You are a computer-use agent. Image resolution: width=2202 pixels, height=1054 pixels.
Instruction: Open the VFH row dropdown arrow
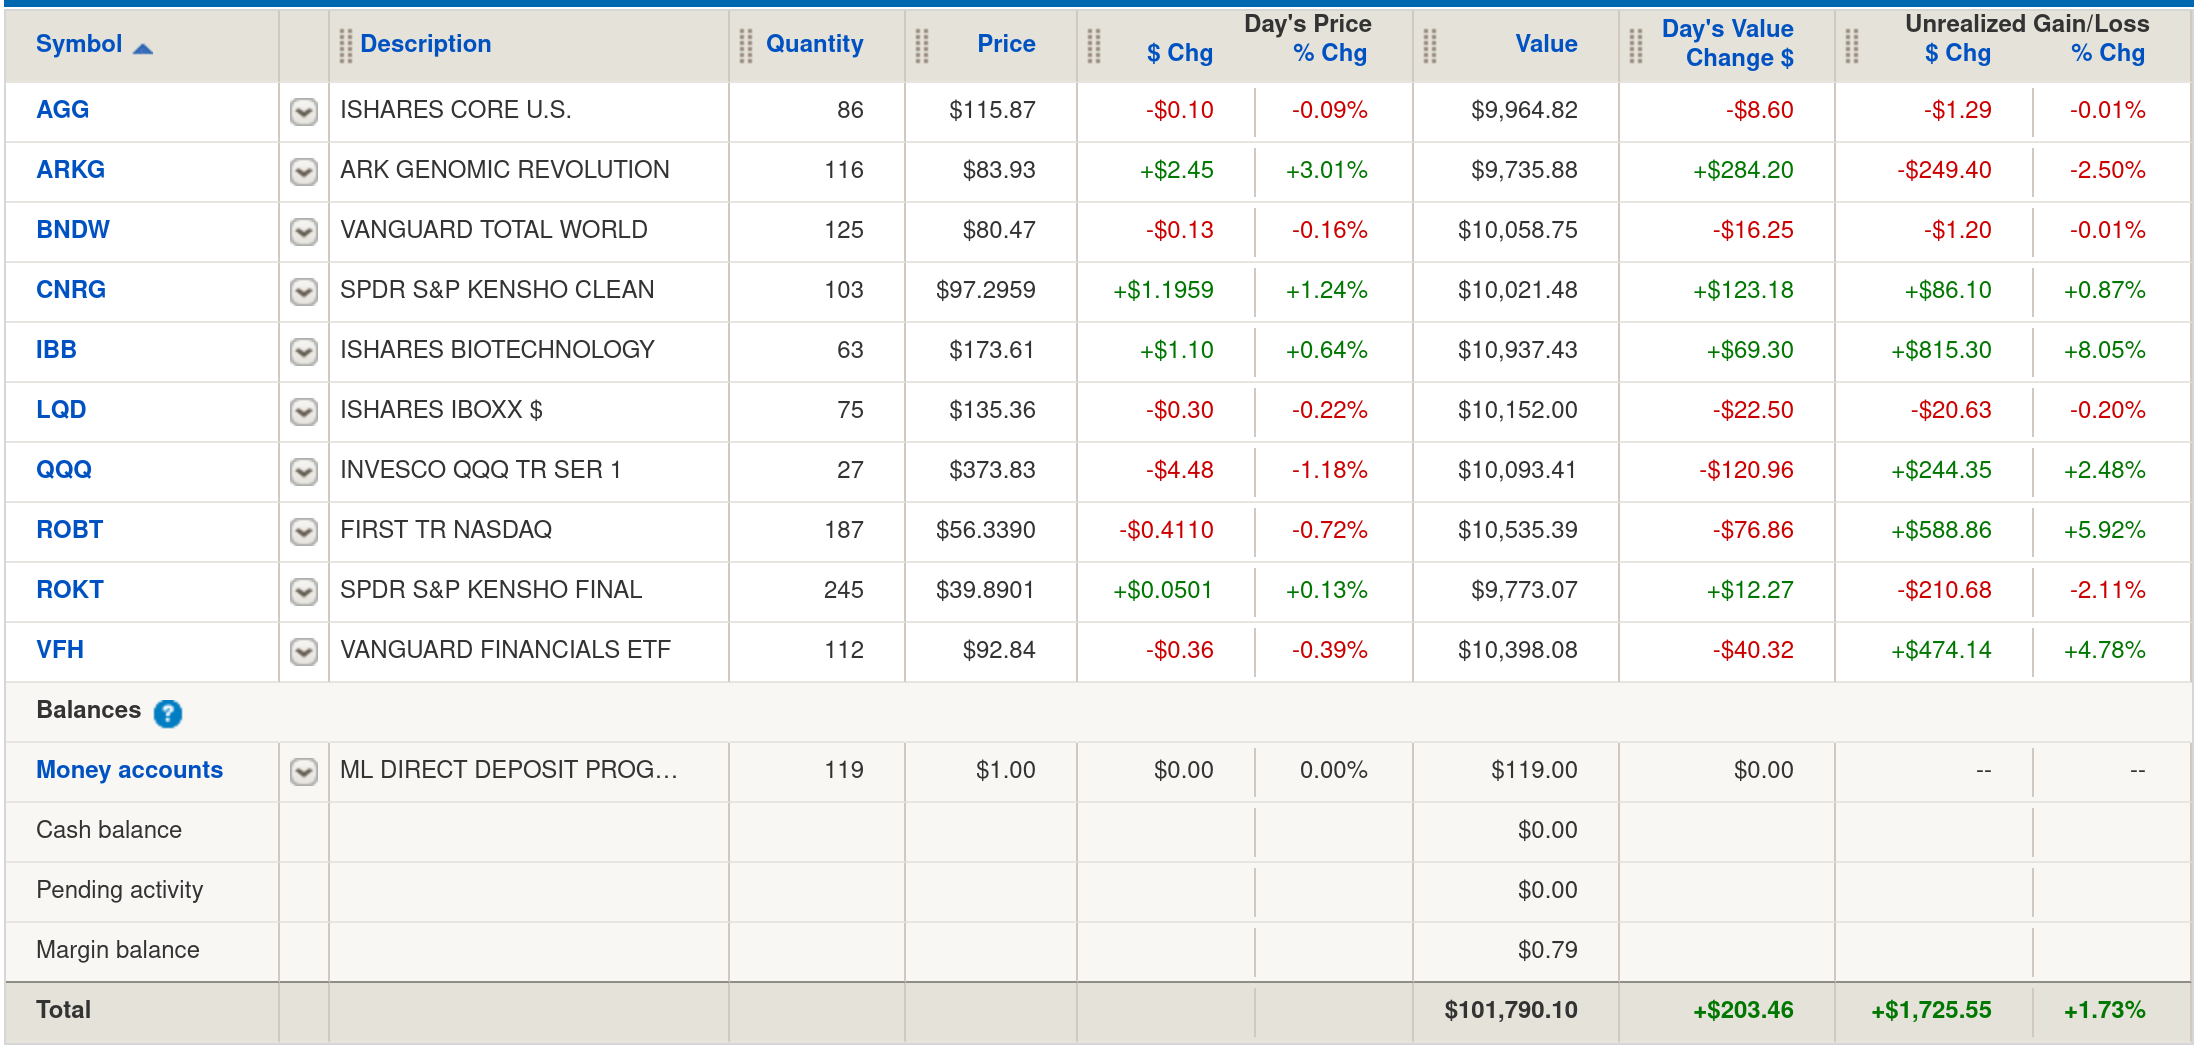pos(304,651)
